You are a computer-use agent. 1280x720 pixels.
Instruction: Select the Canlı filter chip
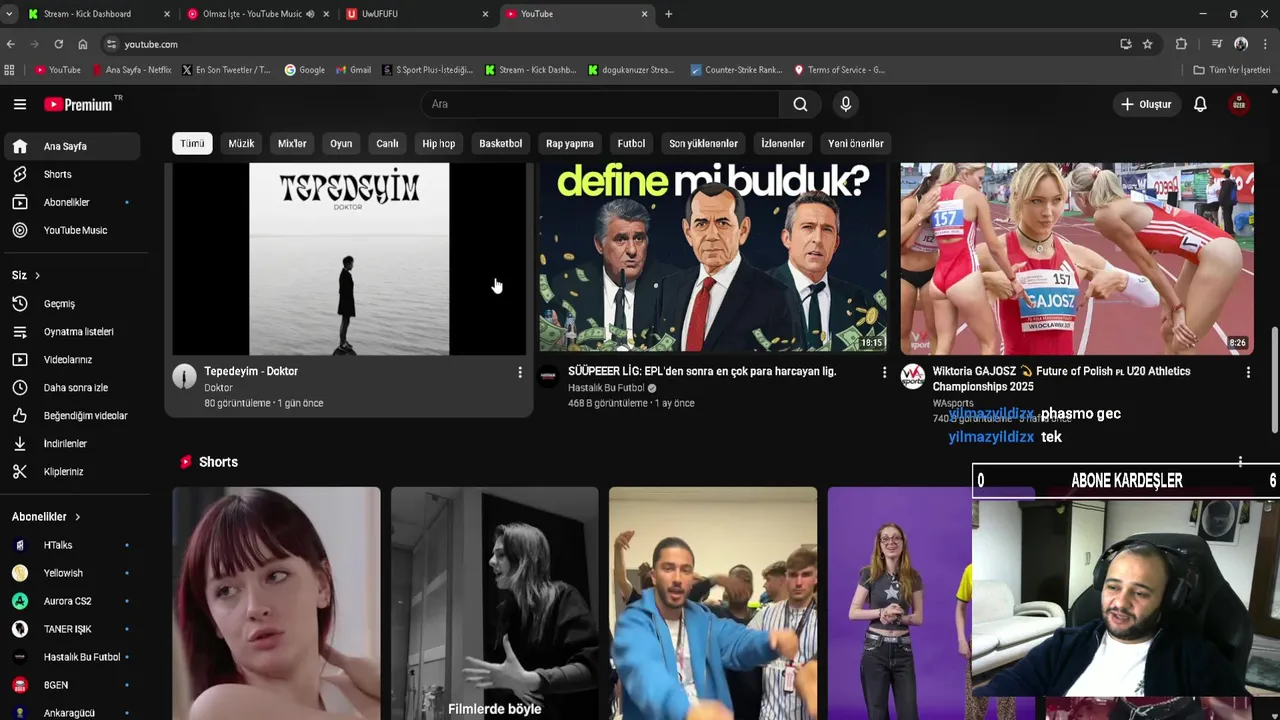[387, 143]
